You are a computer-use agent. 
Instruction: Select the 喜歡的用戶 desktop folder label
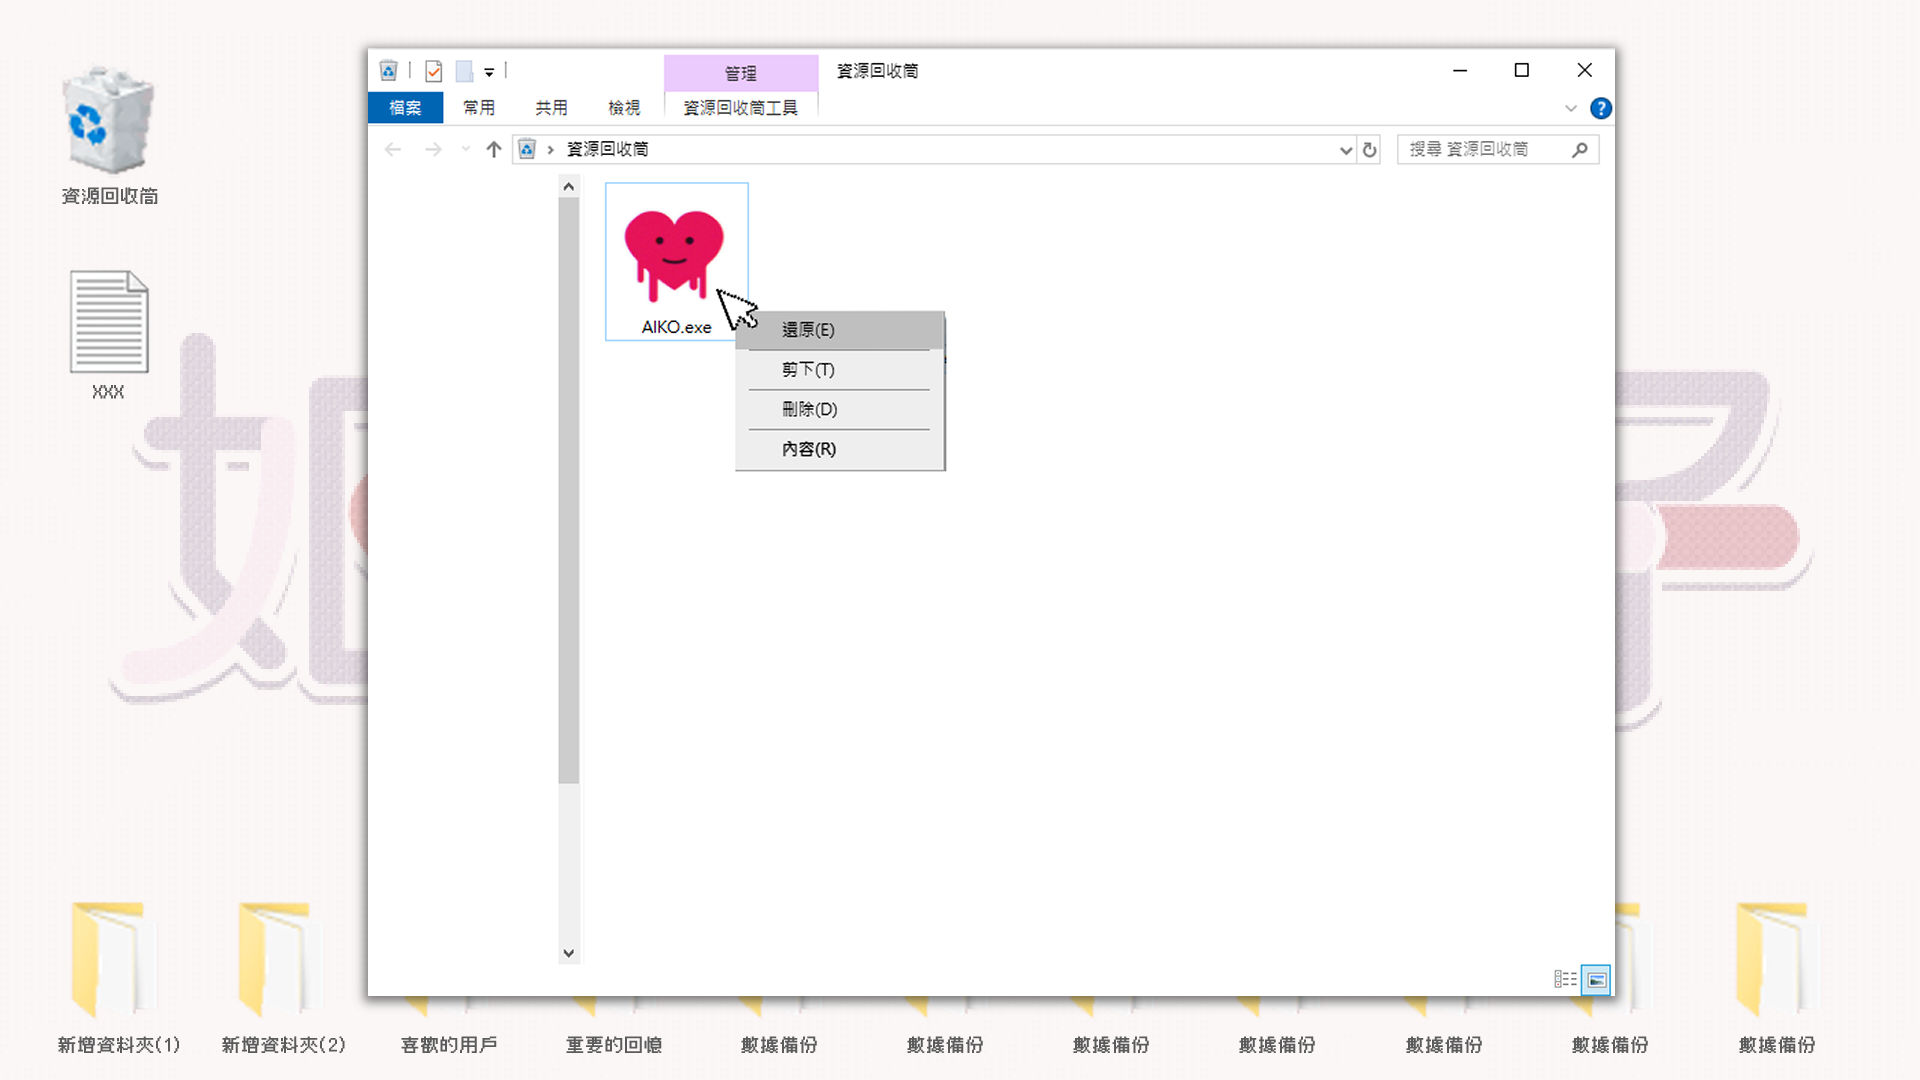pos(449,1045)
